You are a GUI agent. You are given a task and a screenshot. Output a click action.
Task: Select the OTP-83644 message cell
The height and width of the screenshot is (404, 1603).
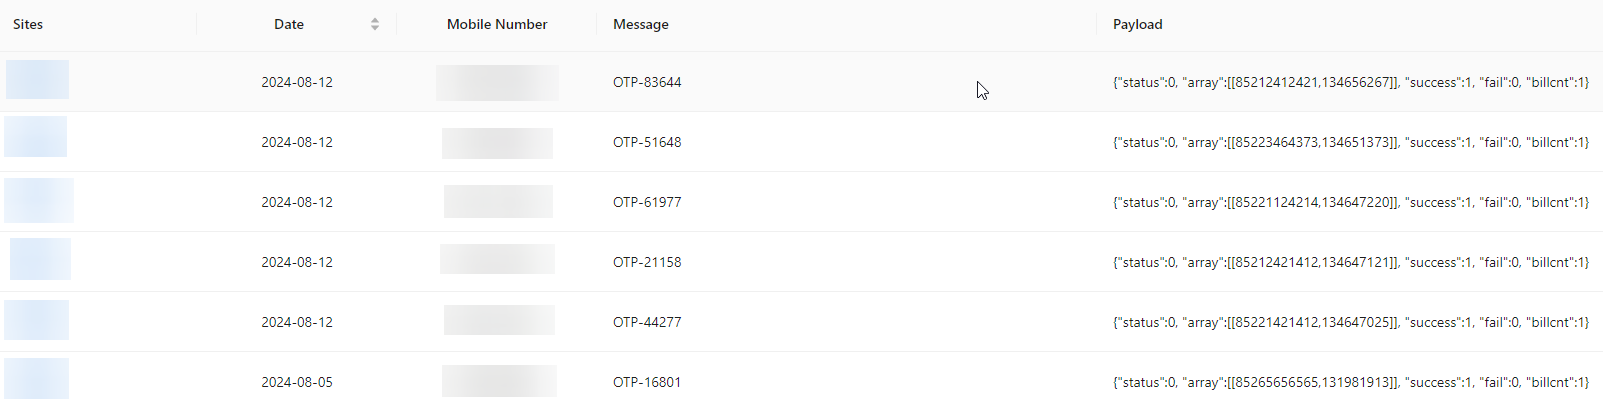tap(647, 82)
